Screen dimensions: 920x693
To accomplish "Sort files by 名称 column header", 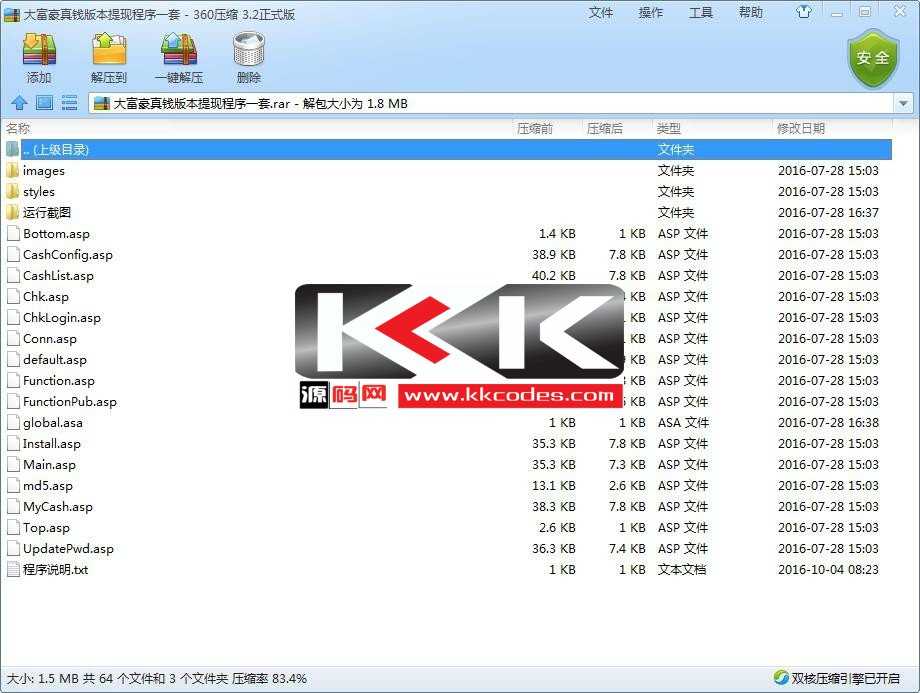I will click(x=18, y=128).
